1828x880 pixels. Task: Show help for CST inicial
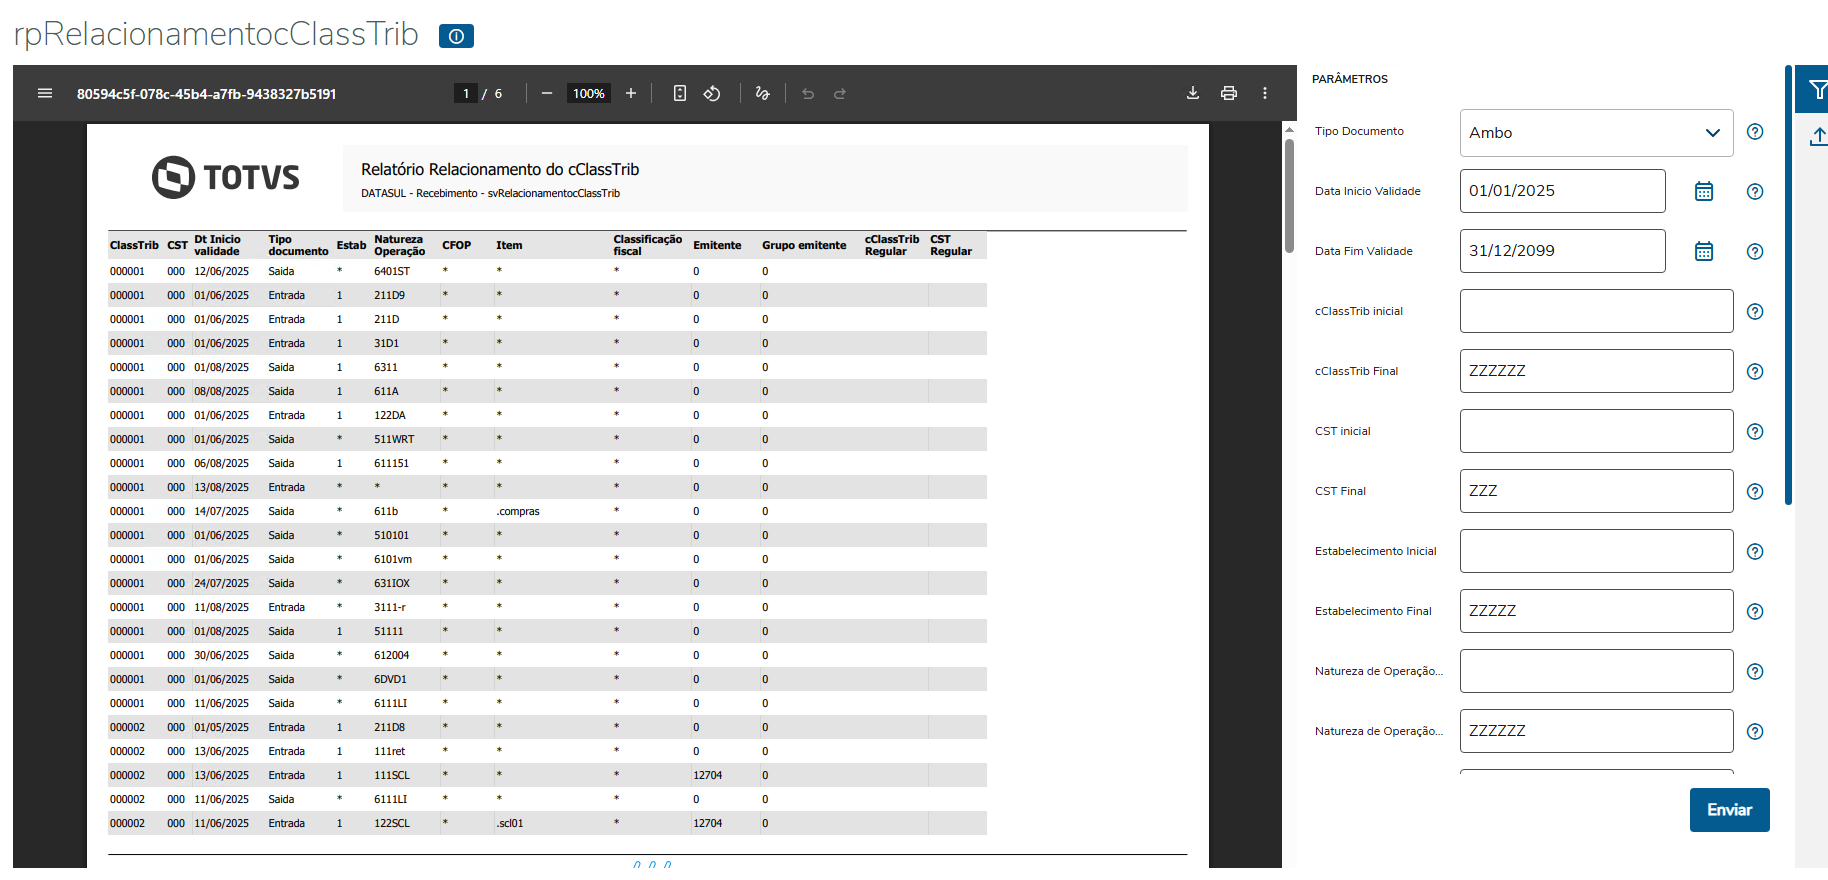(x=1755, y=432)
